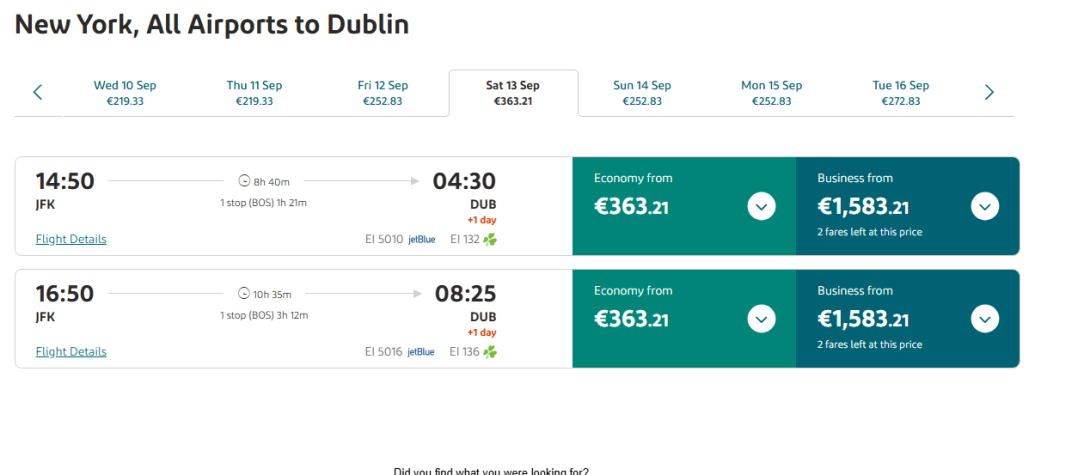Expand Business fares for 14:50 flight
Screen dimensions: 1084x475
(x=984, y=206)
